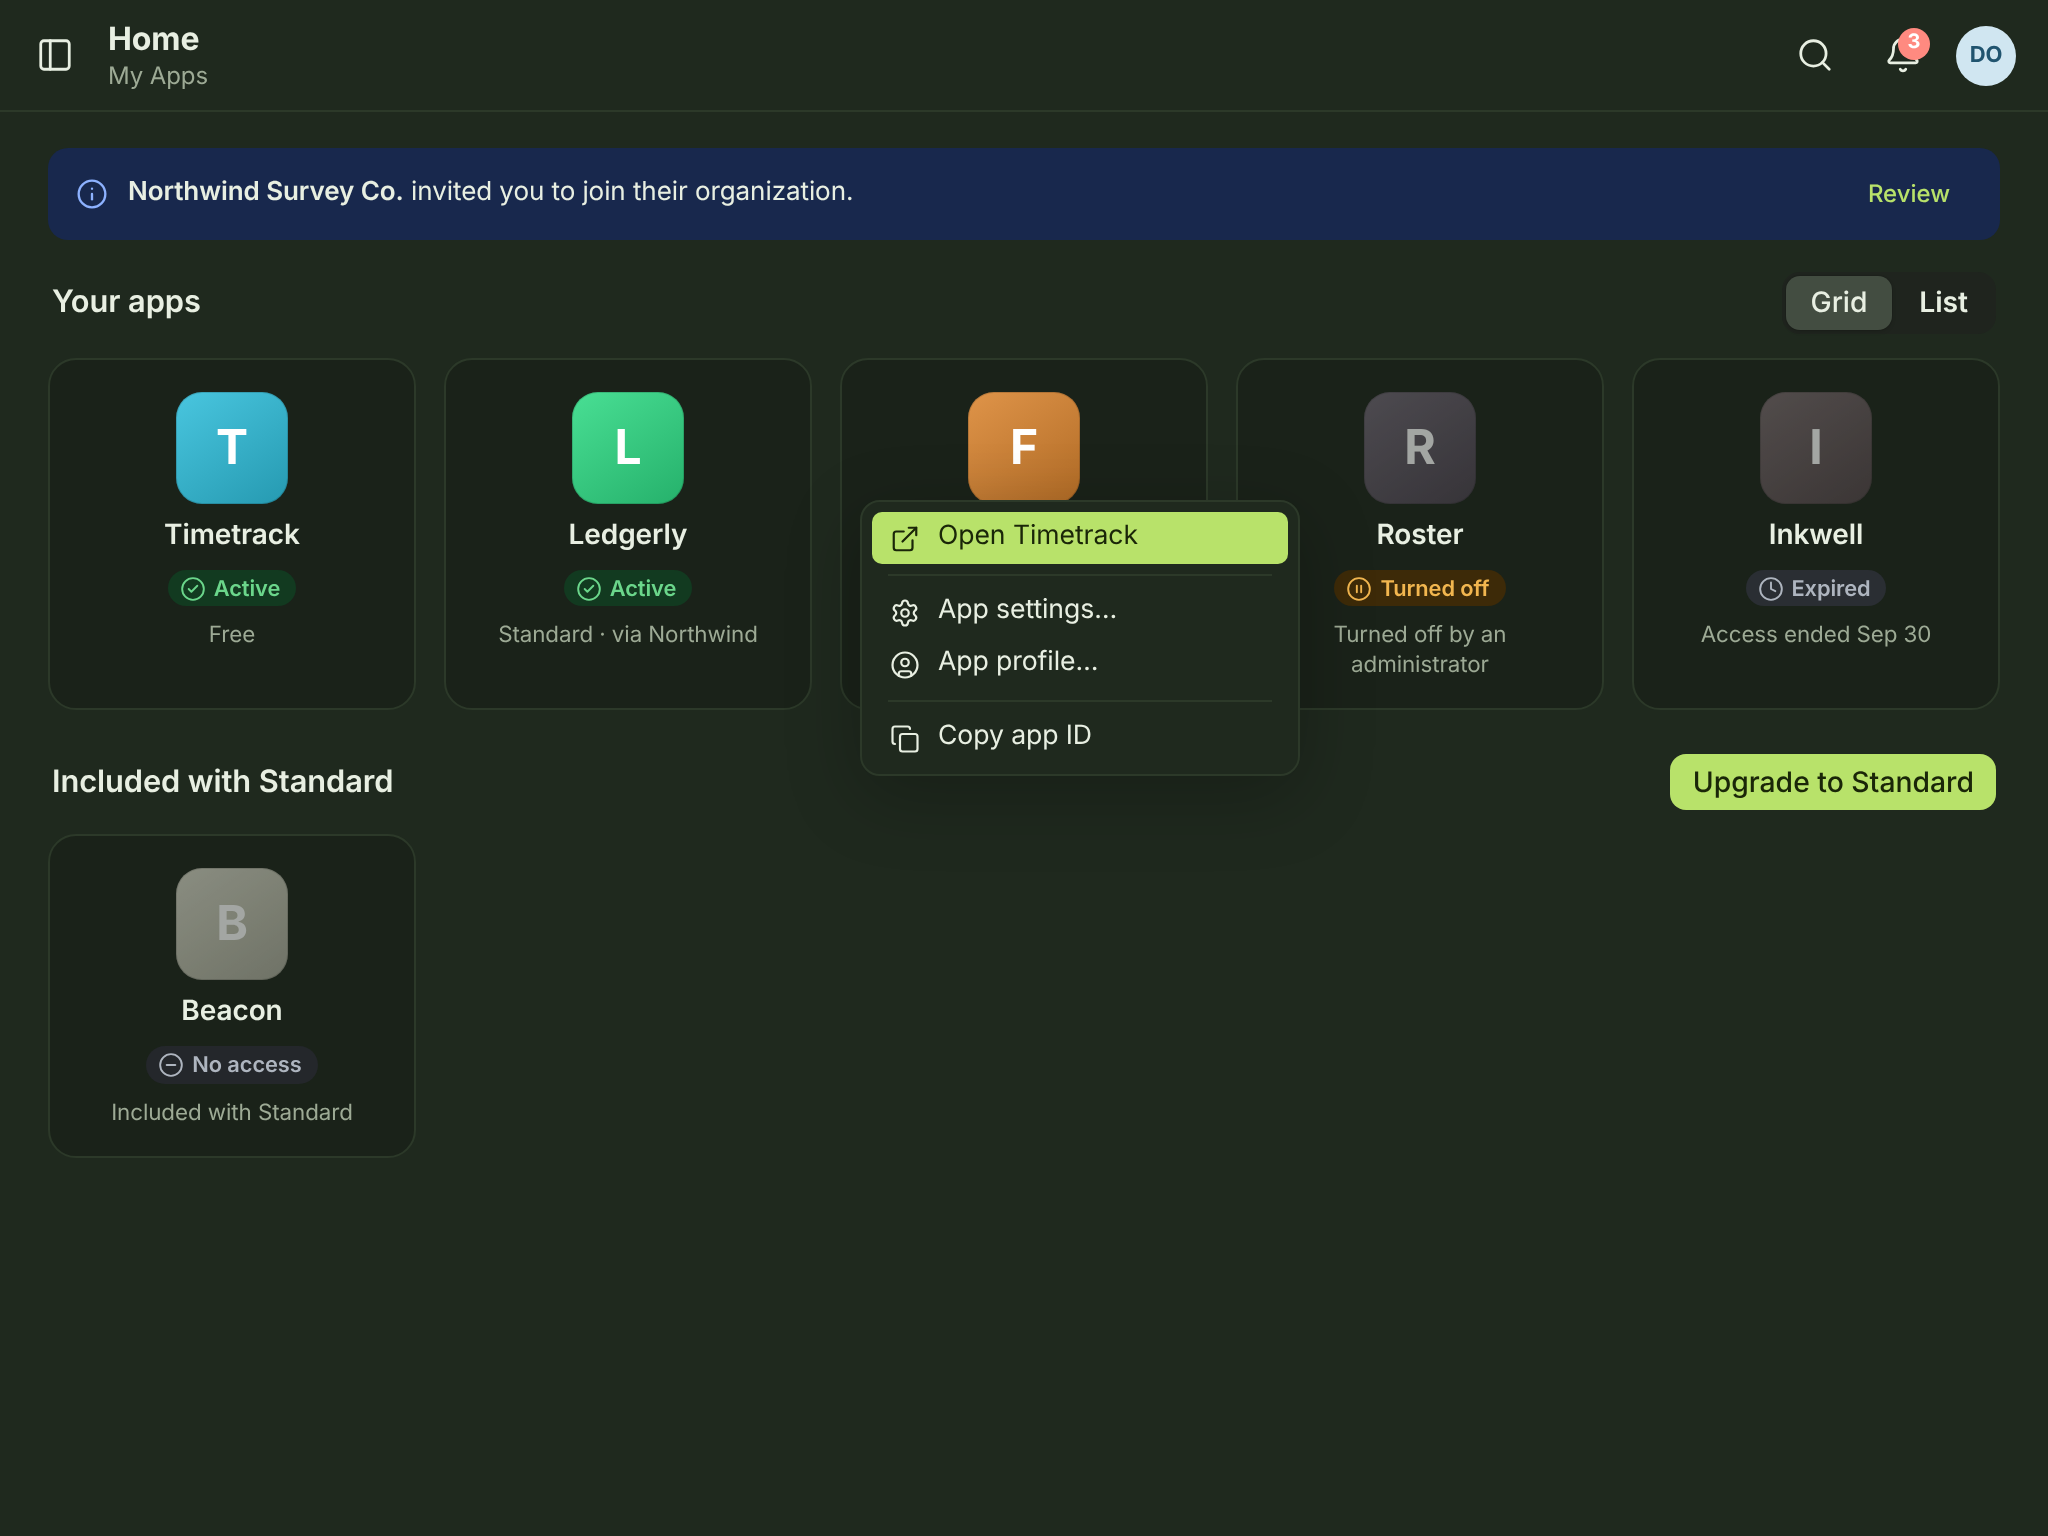This screenshot has height=1536, width=2048.
Task: Click the 'Included with Standard' section heading
Action: pos(222,781)
